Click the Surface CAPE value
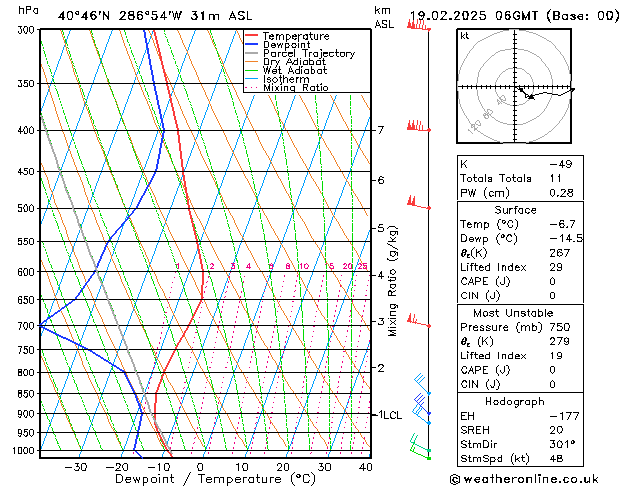The width and height of the screenshot is (629, 486). [552, 281]
